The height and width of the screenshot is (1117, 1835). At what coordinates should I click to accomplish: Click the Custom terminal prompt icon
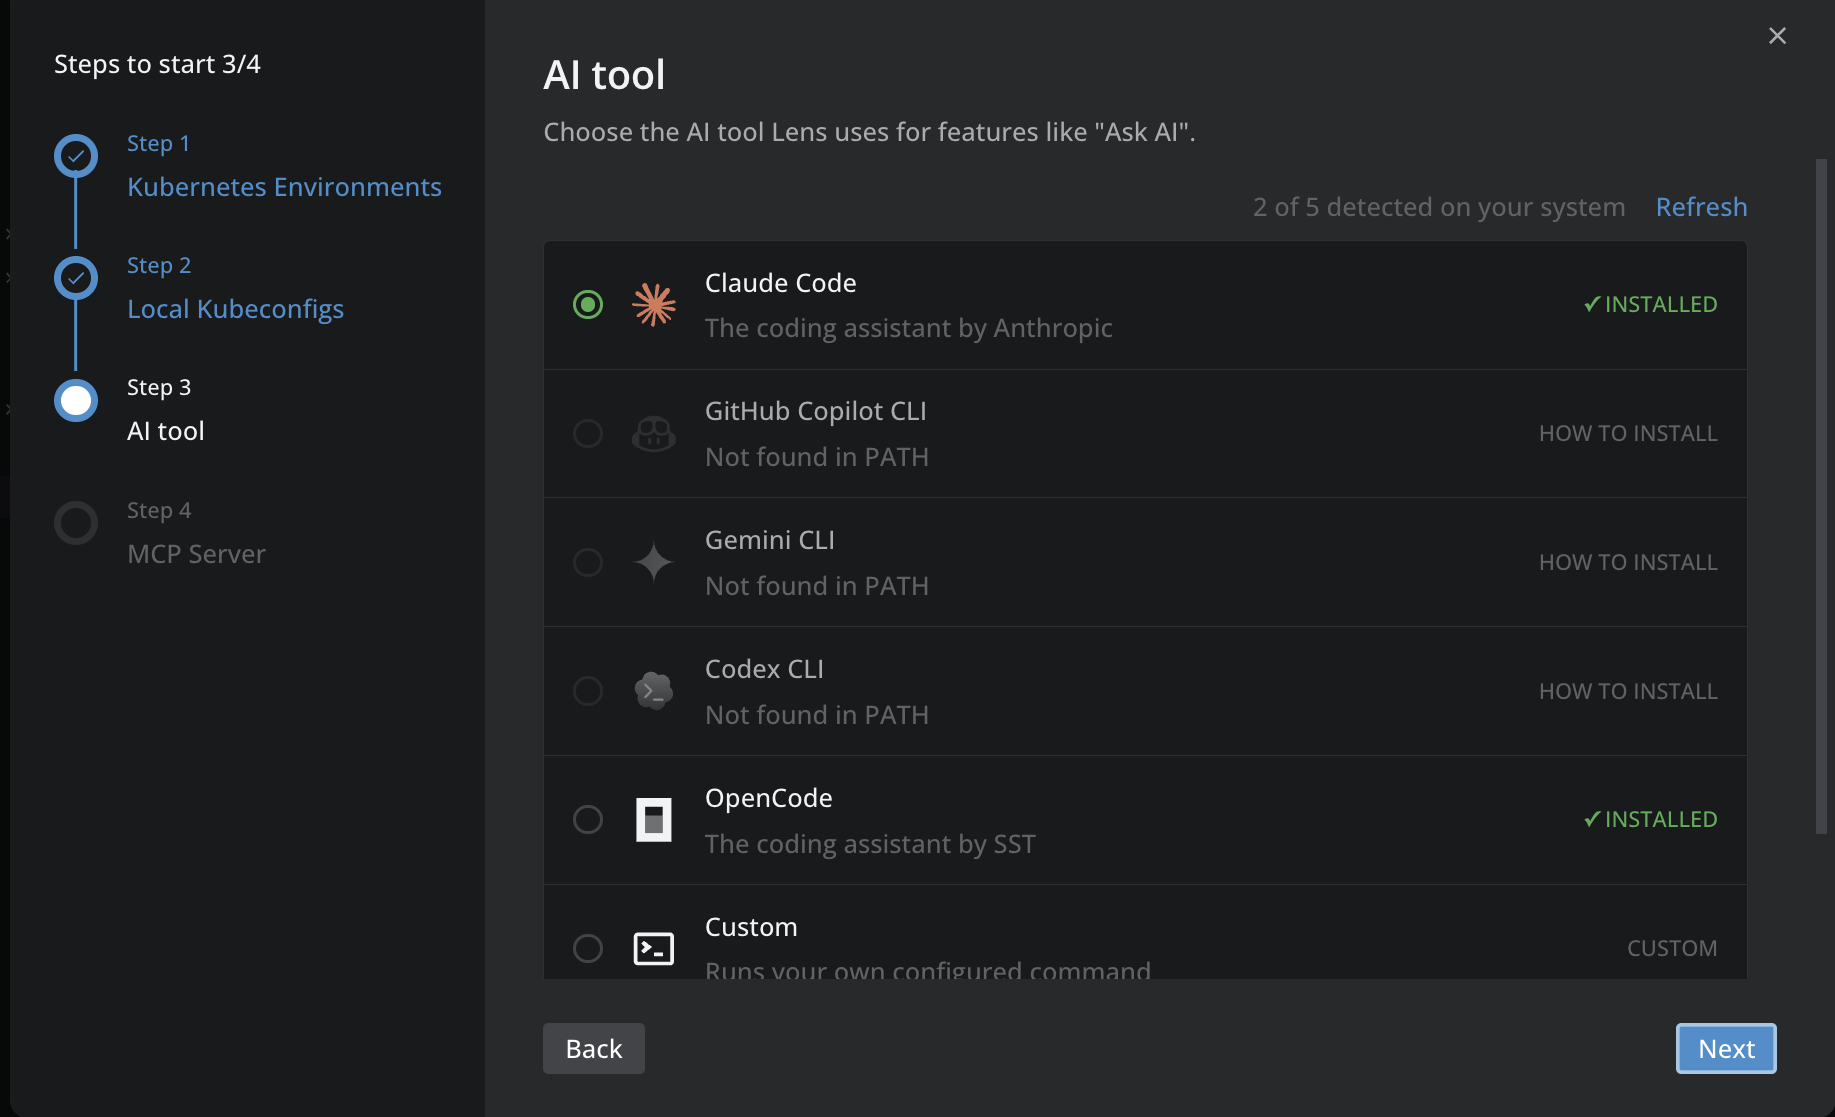click(x=654, y=948)
